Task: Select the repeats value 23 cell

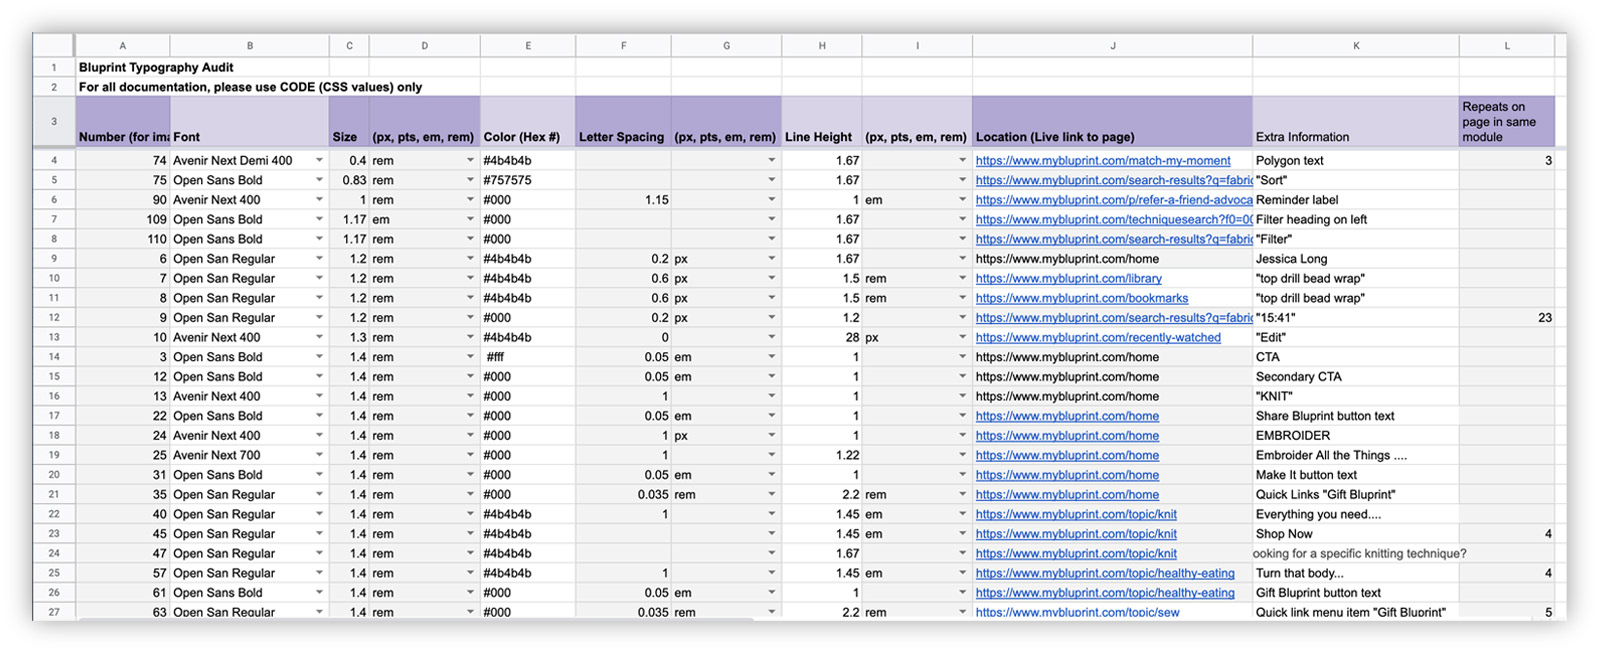Action: pos(1507,317)
